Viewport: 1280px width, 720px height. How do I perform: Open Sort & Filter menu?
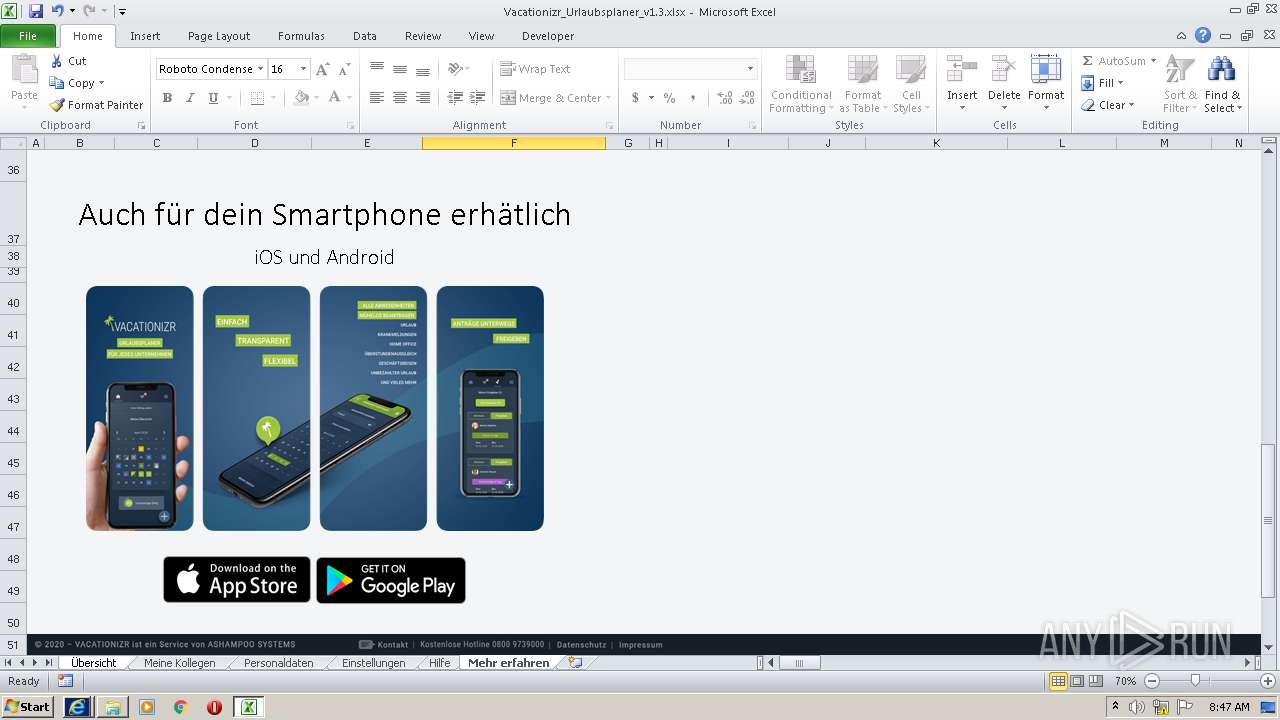coord(1180,84)
